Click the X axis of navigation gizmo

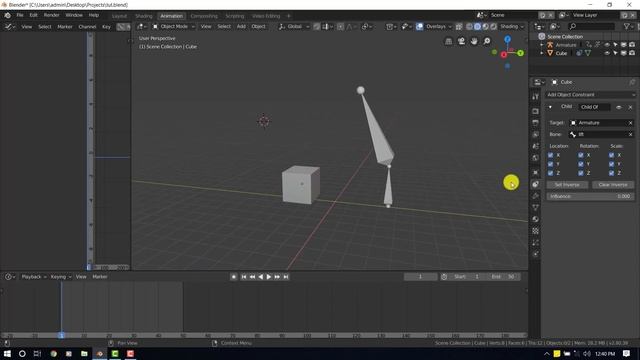[x=504, y=55]
